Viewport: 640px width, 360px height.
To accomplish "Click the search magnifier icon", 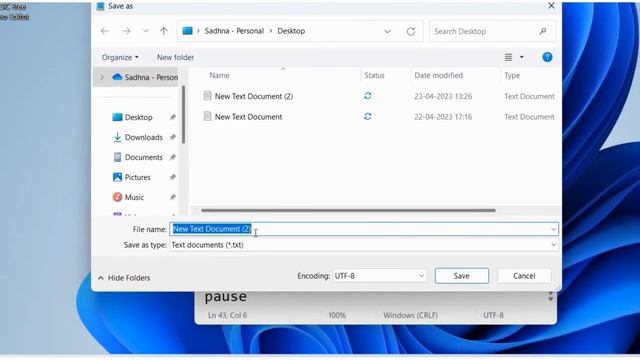I will 542,31.
